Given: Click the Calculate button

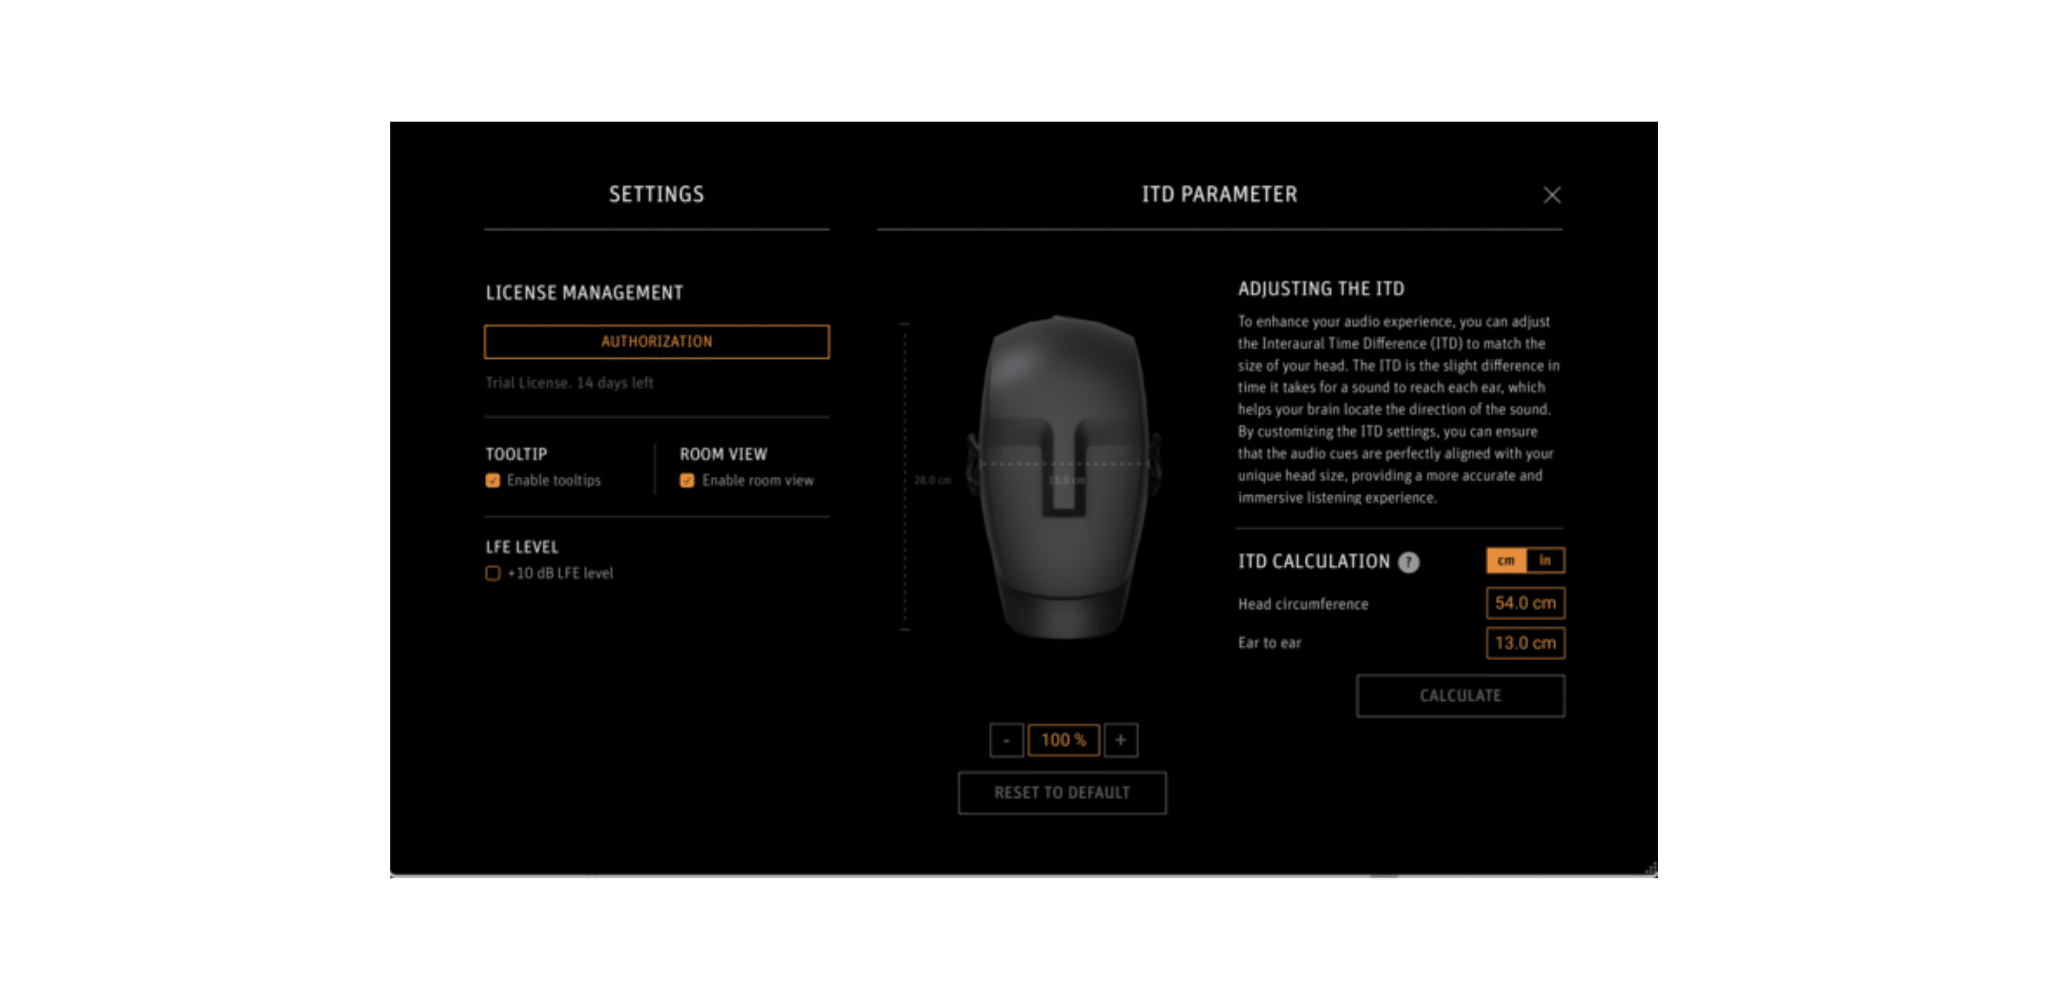Looking at the screenshot, I should tap(1460, 696).
